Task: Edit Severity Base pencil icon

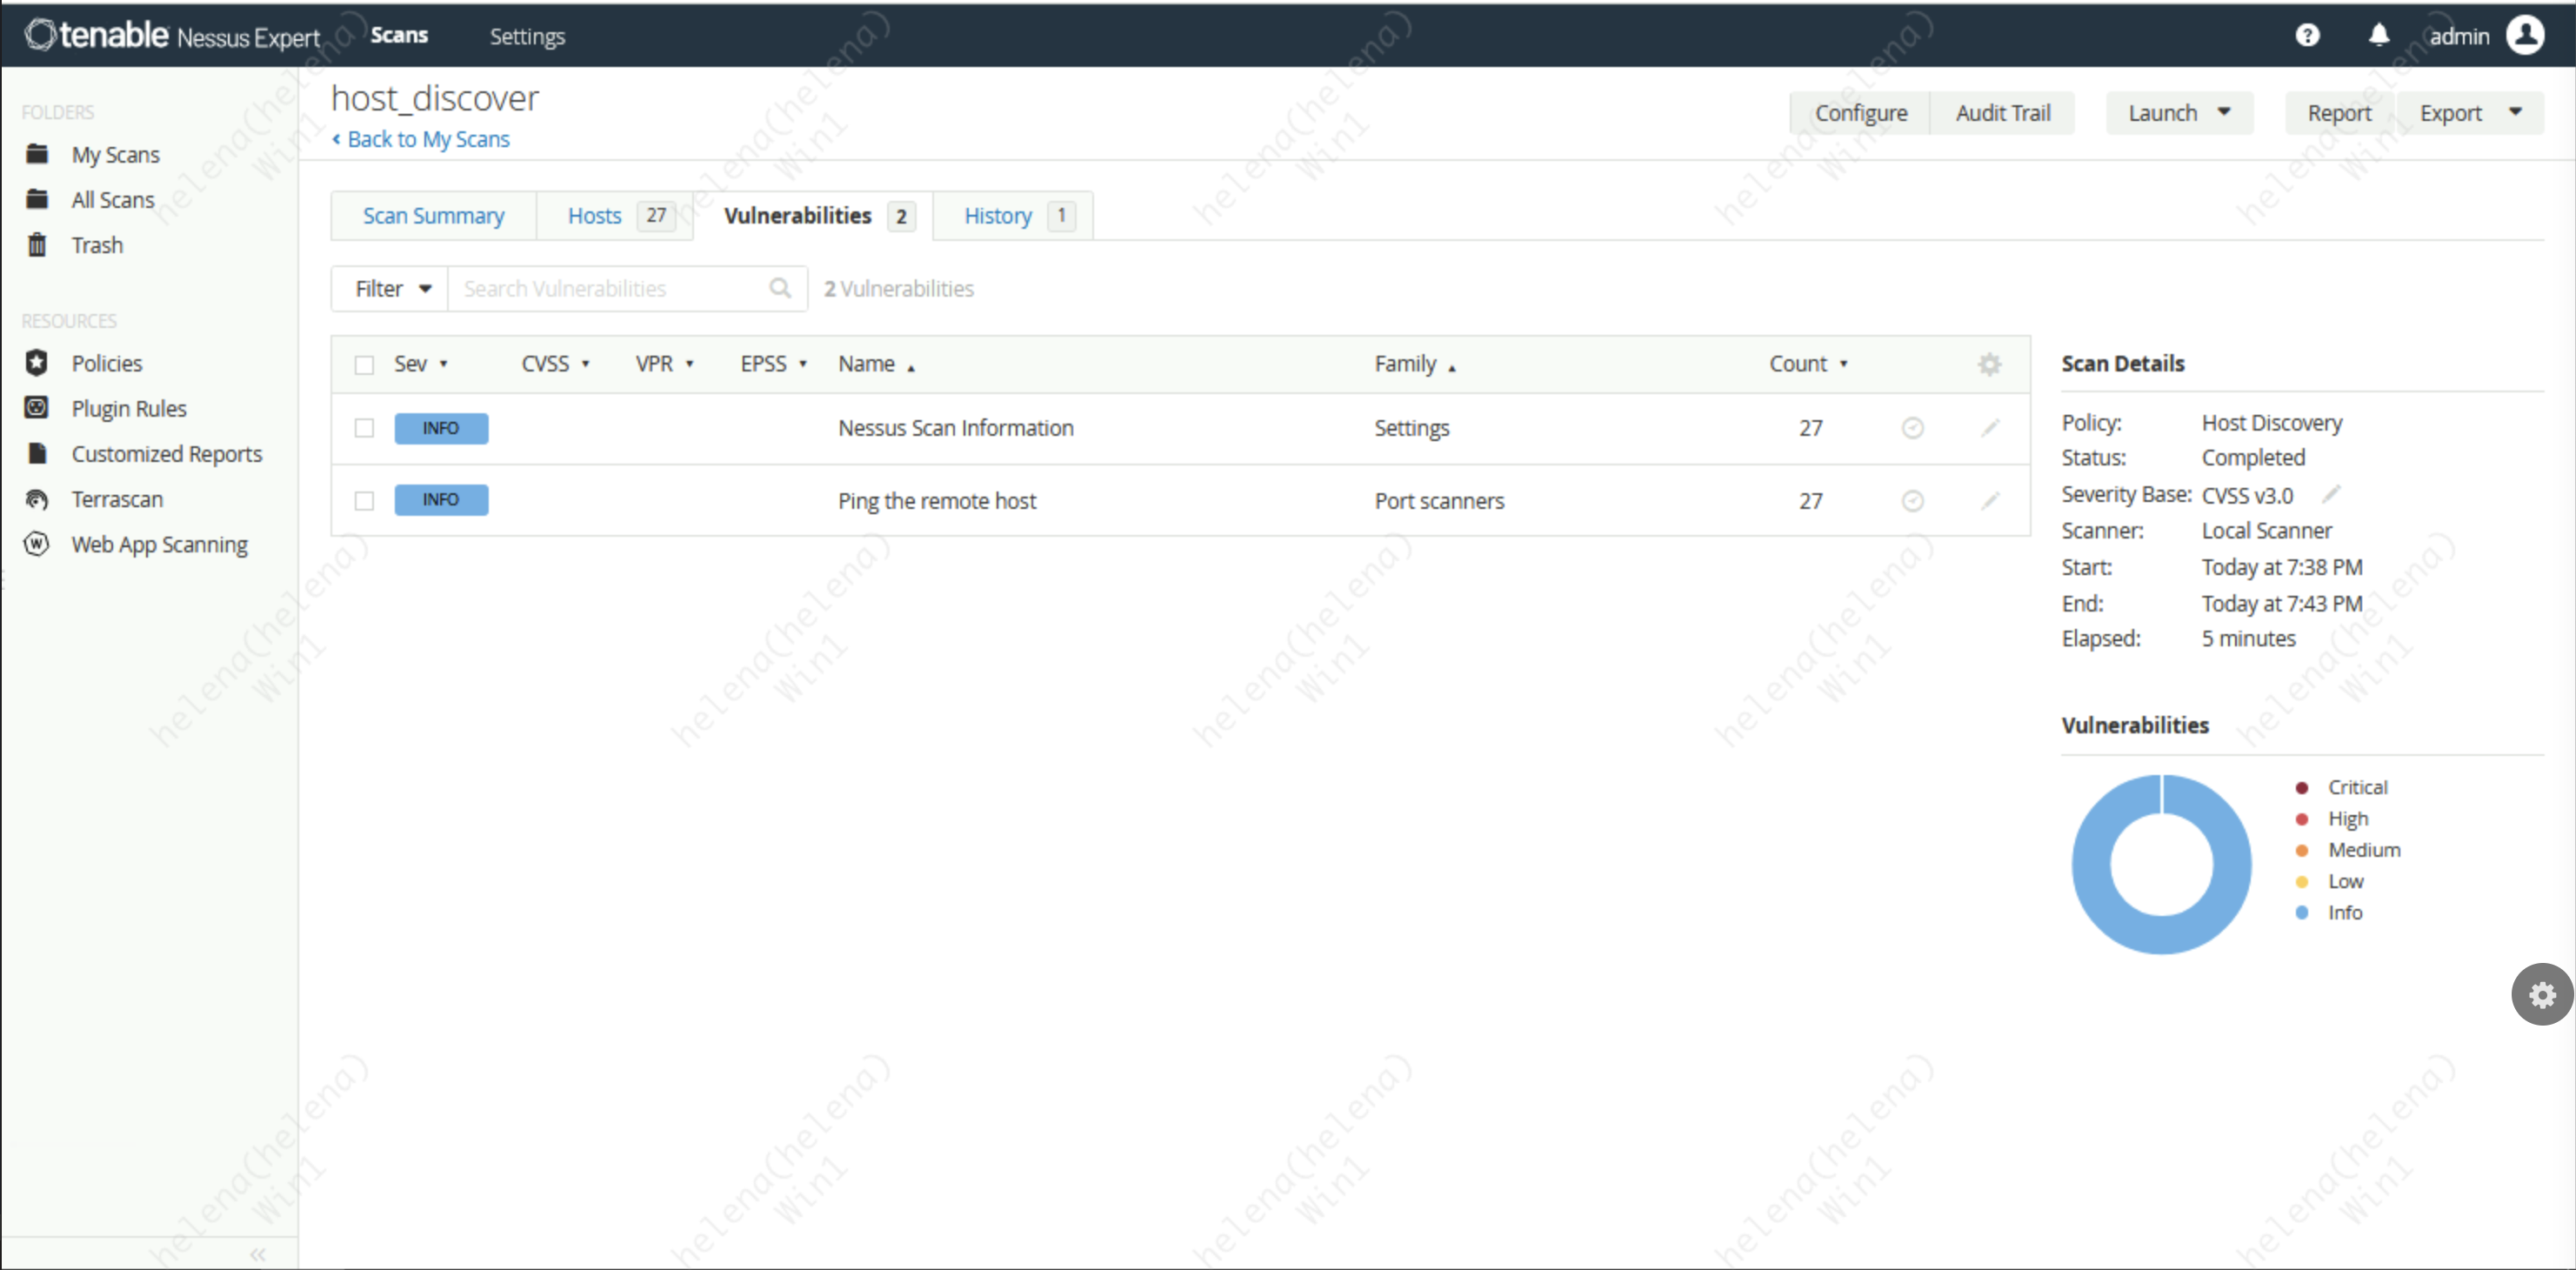Action: click(x=2331, y=494)
